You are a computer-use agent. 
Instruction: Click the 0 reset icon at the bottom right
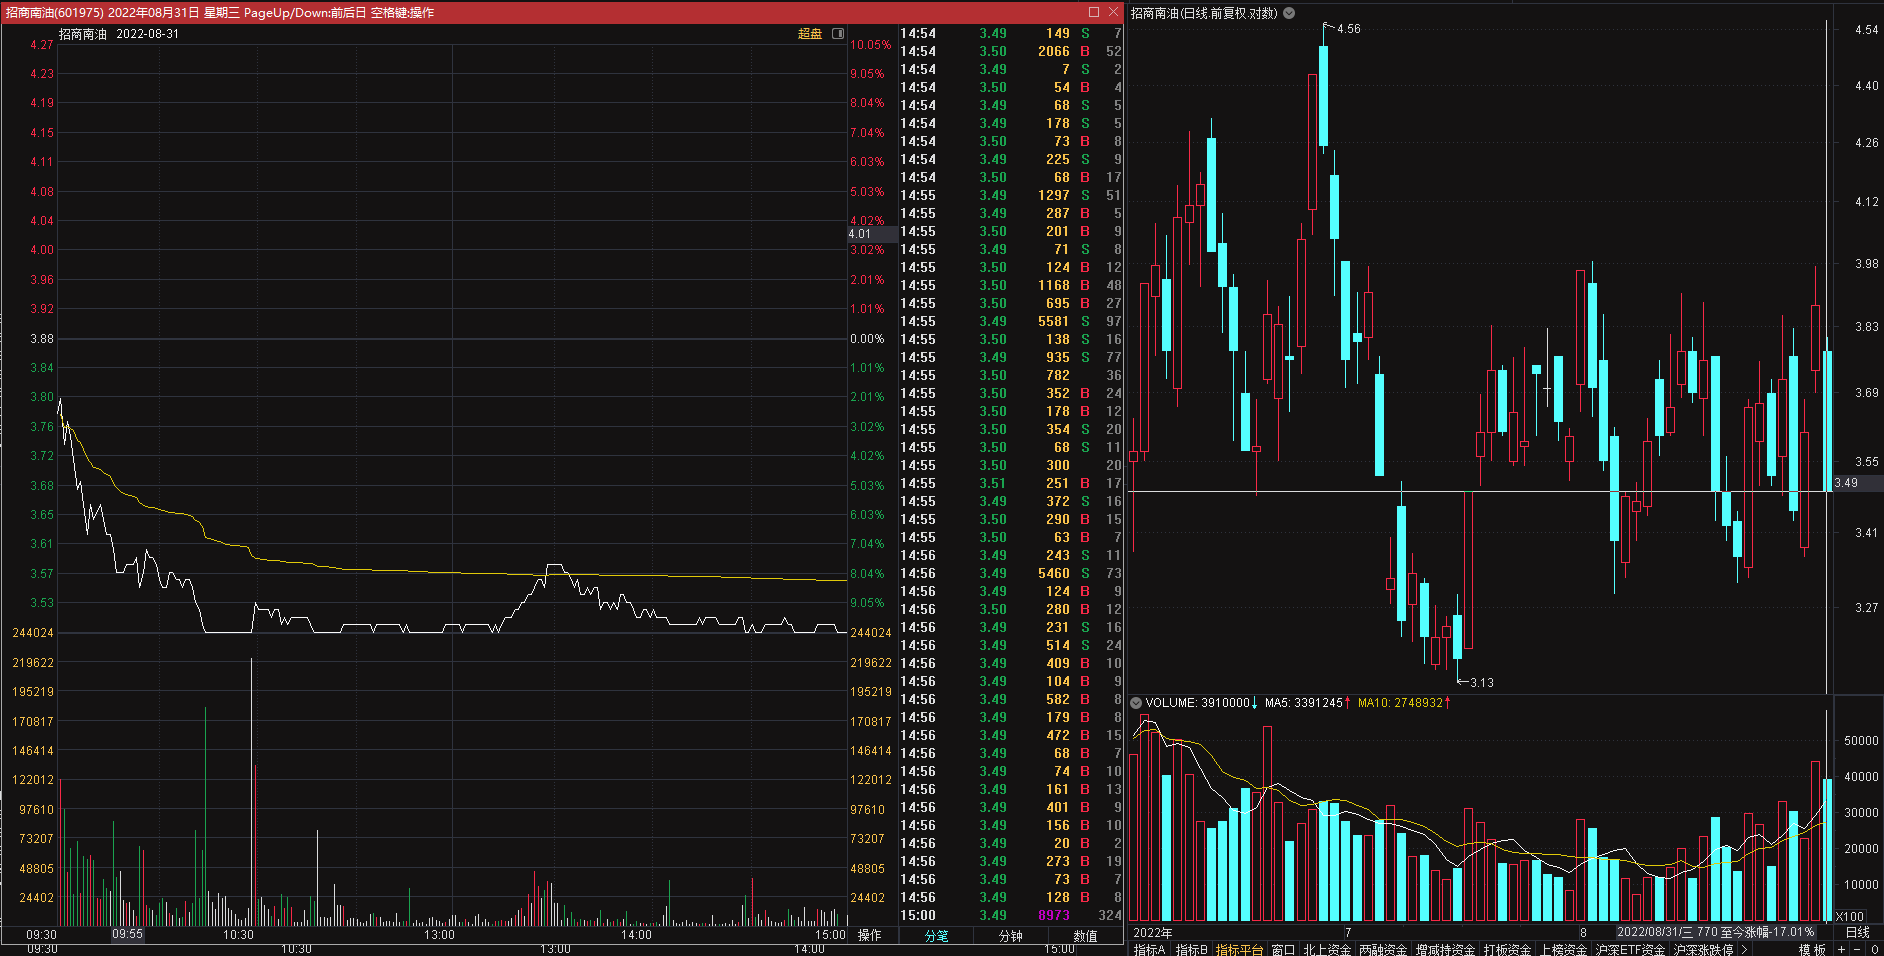click(1875, 949)
